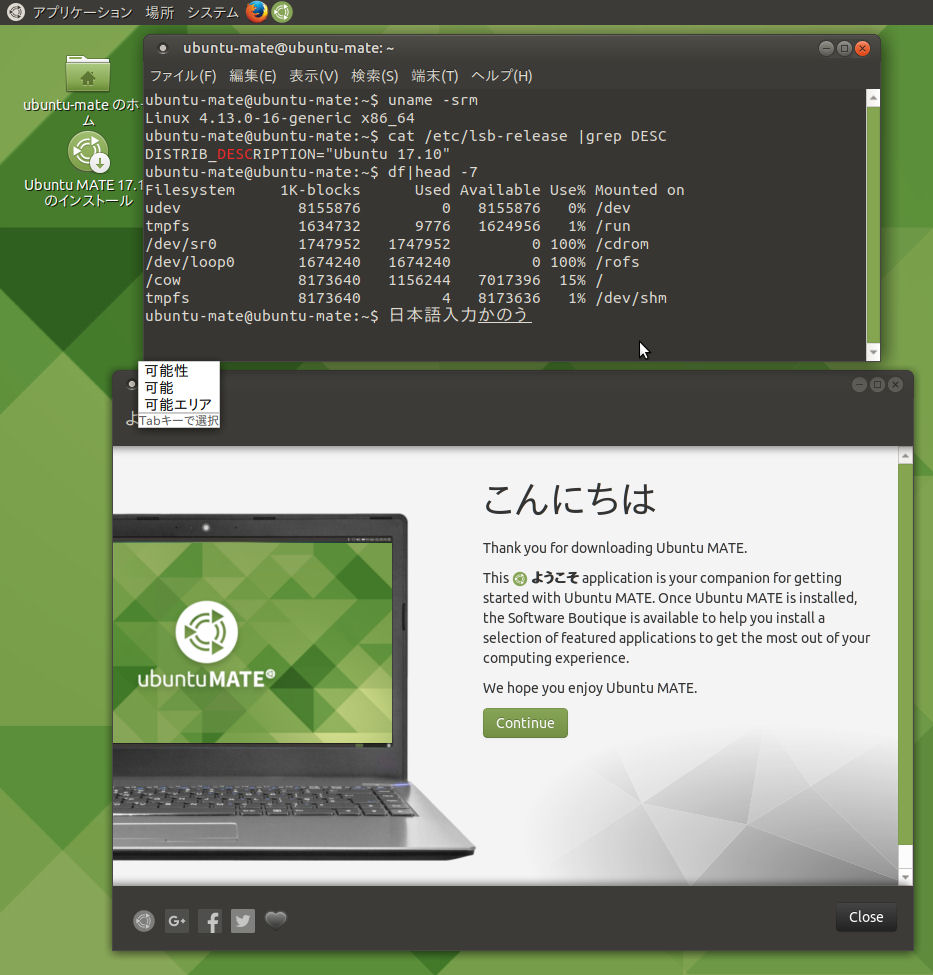Click the Continue button in Welcome
This screenshot has width=933, height=975.
[525, 723]
